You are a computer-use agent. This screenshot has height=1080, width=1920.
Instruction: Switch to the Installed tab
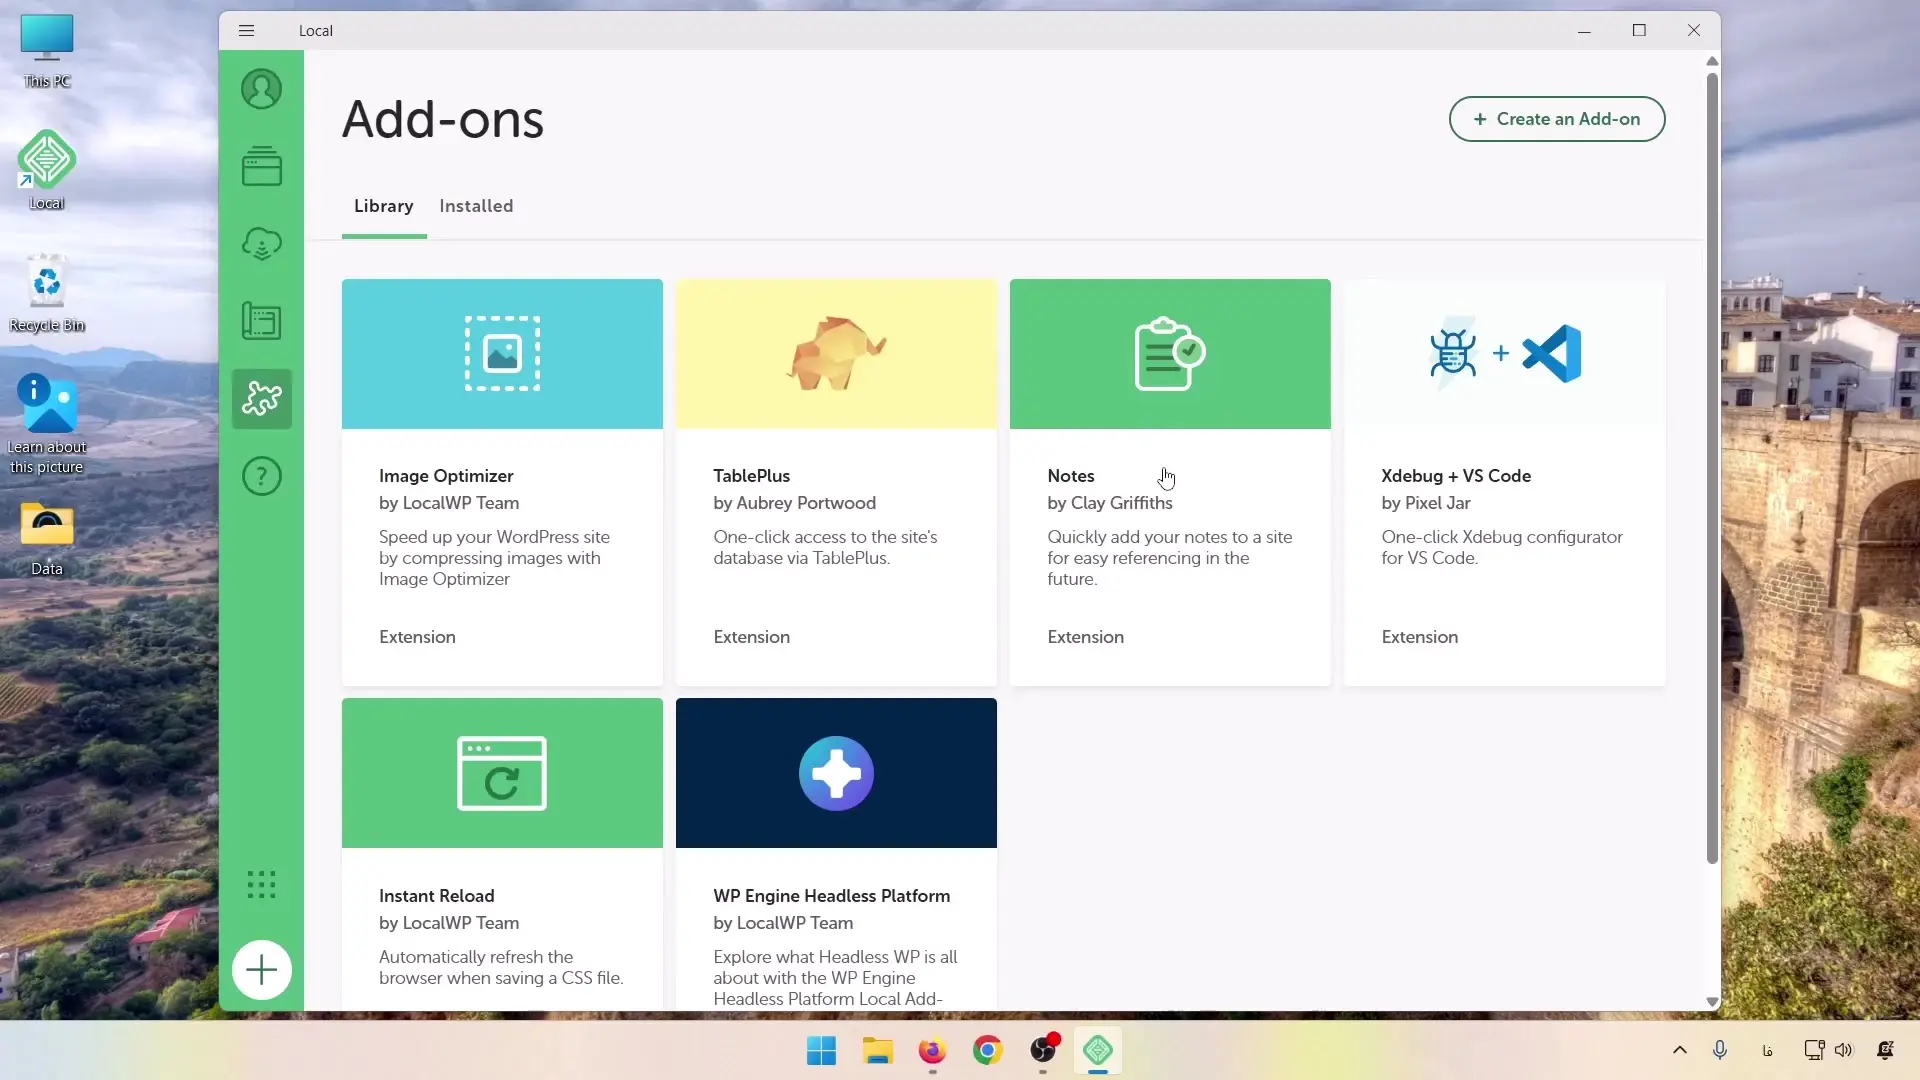click(x=476, y=206)
